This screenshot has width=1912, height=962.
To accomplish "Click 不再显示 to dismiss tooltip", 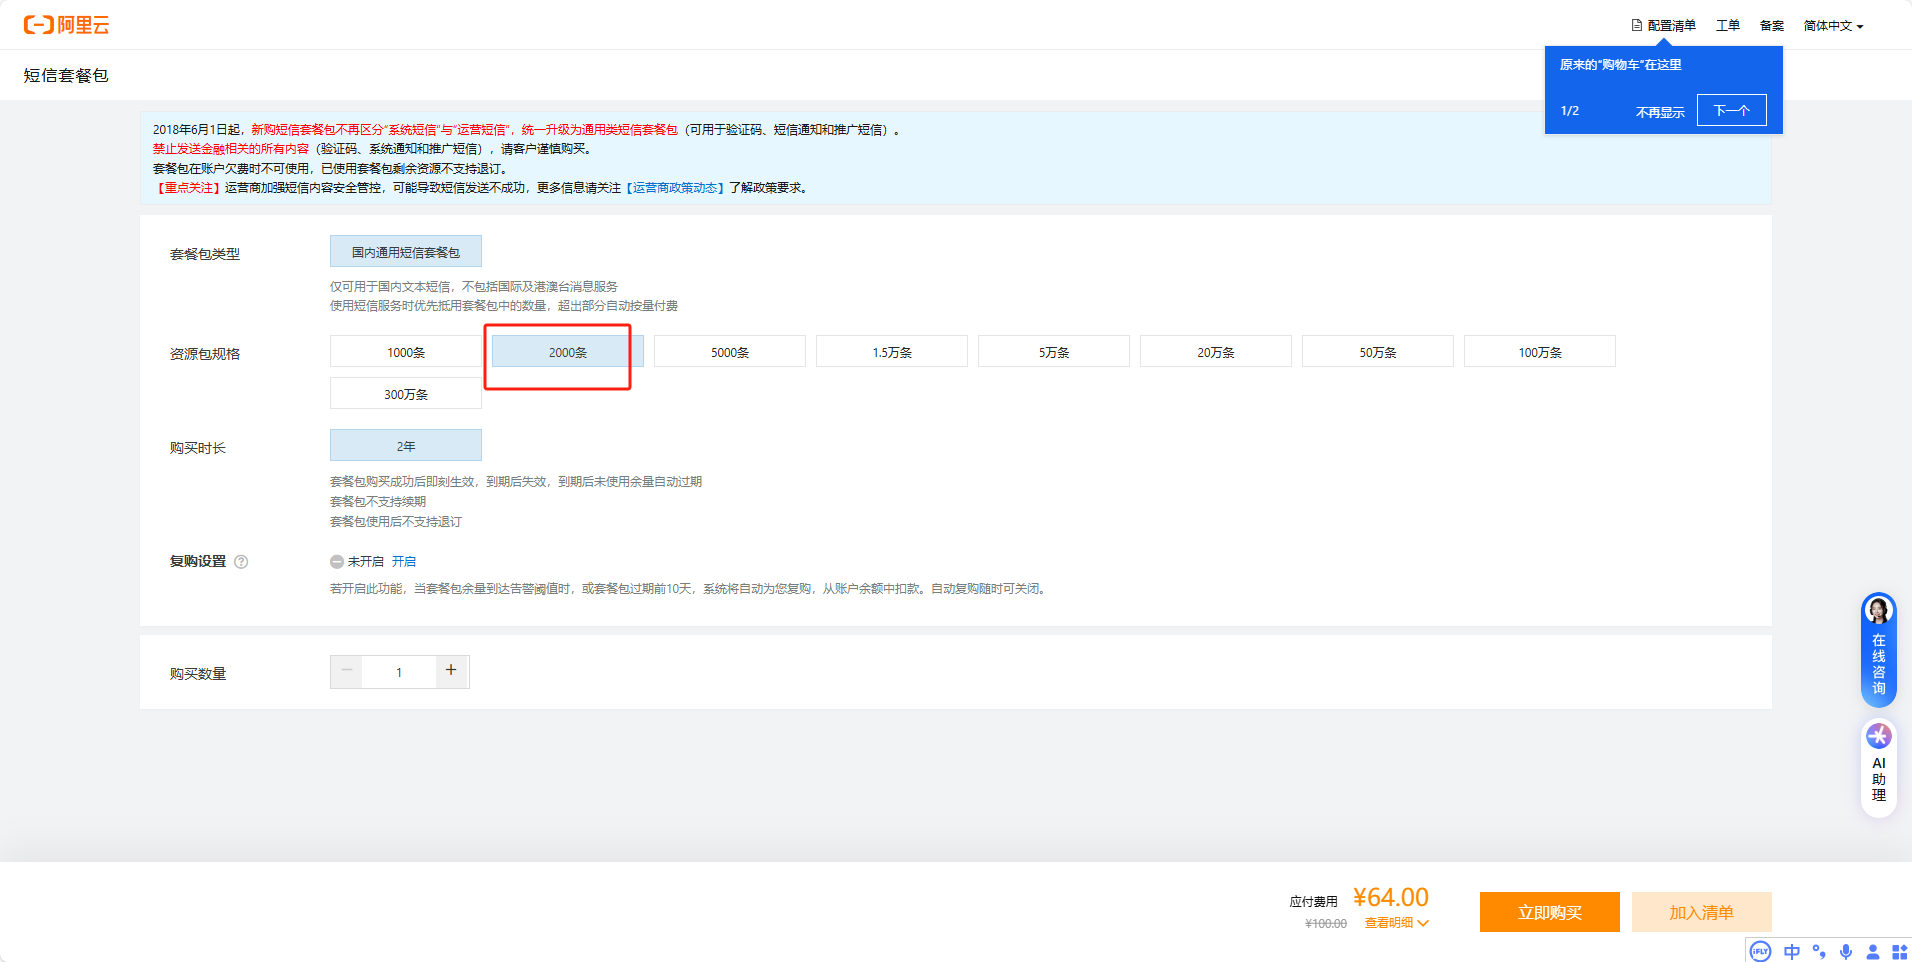I will [x=1660, y=112].
